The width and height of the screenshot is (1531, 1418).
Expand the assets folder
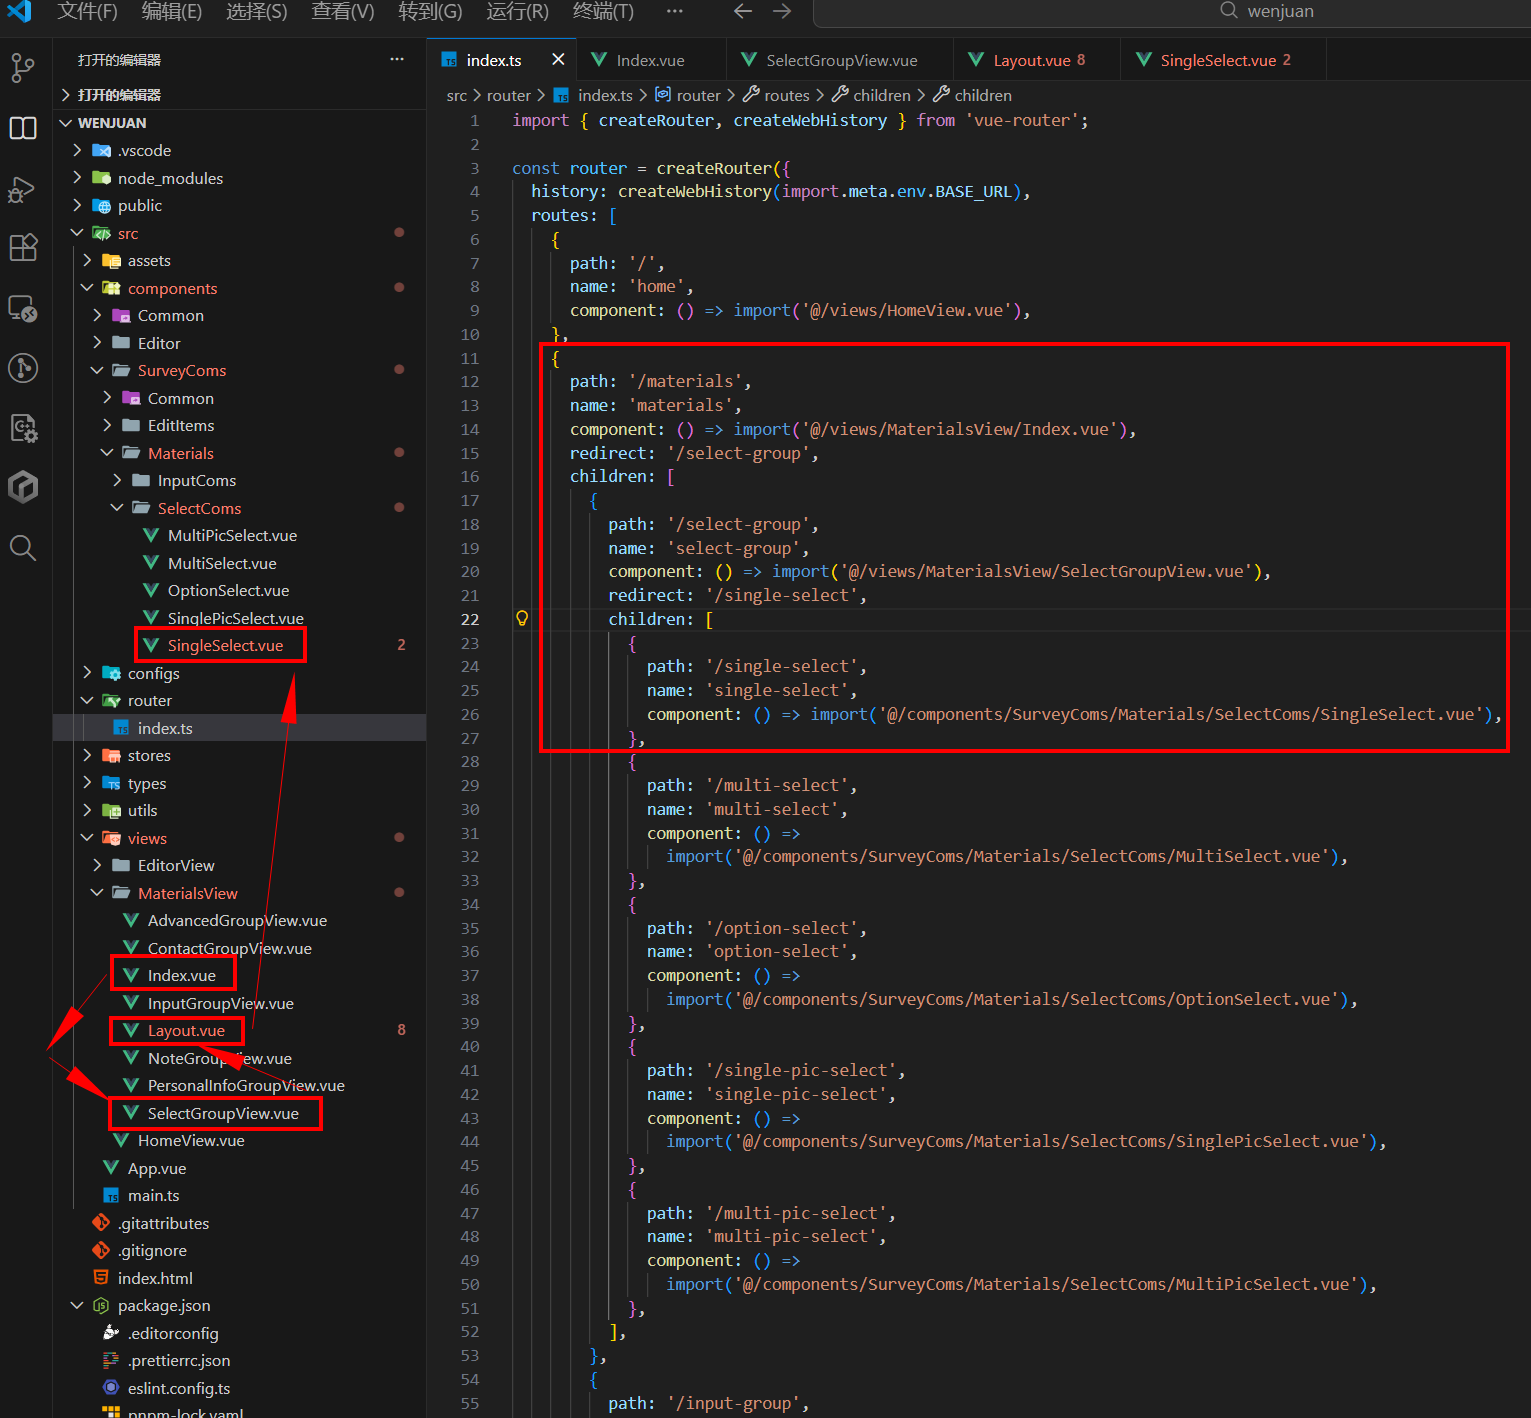click(240, 260)
